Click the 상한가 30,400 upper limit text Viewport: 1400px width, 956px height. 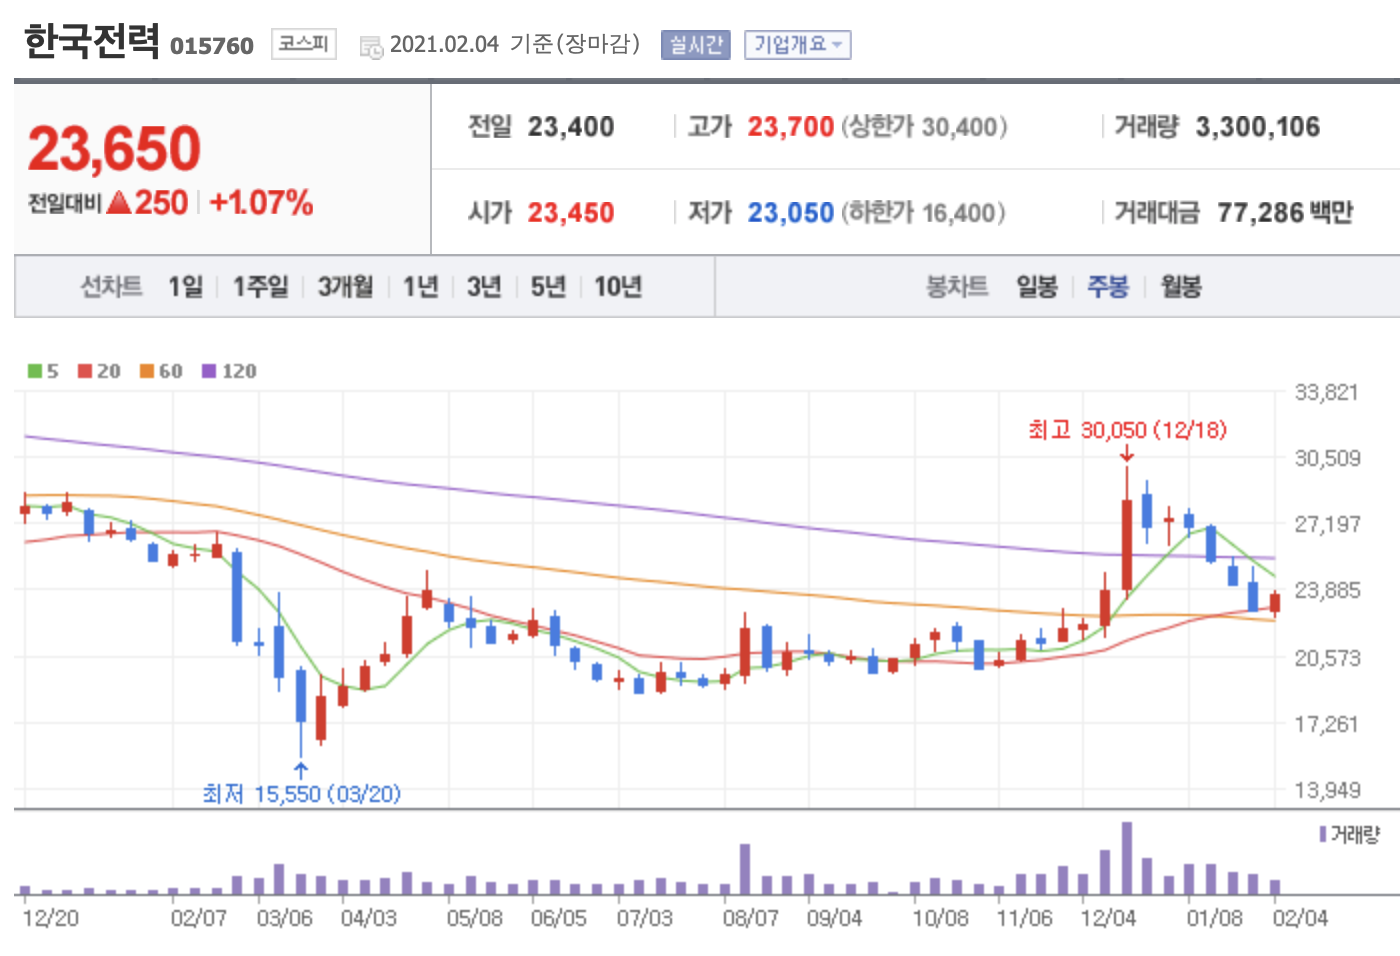[x=924, y=127]
